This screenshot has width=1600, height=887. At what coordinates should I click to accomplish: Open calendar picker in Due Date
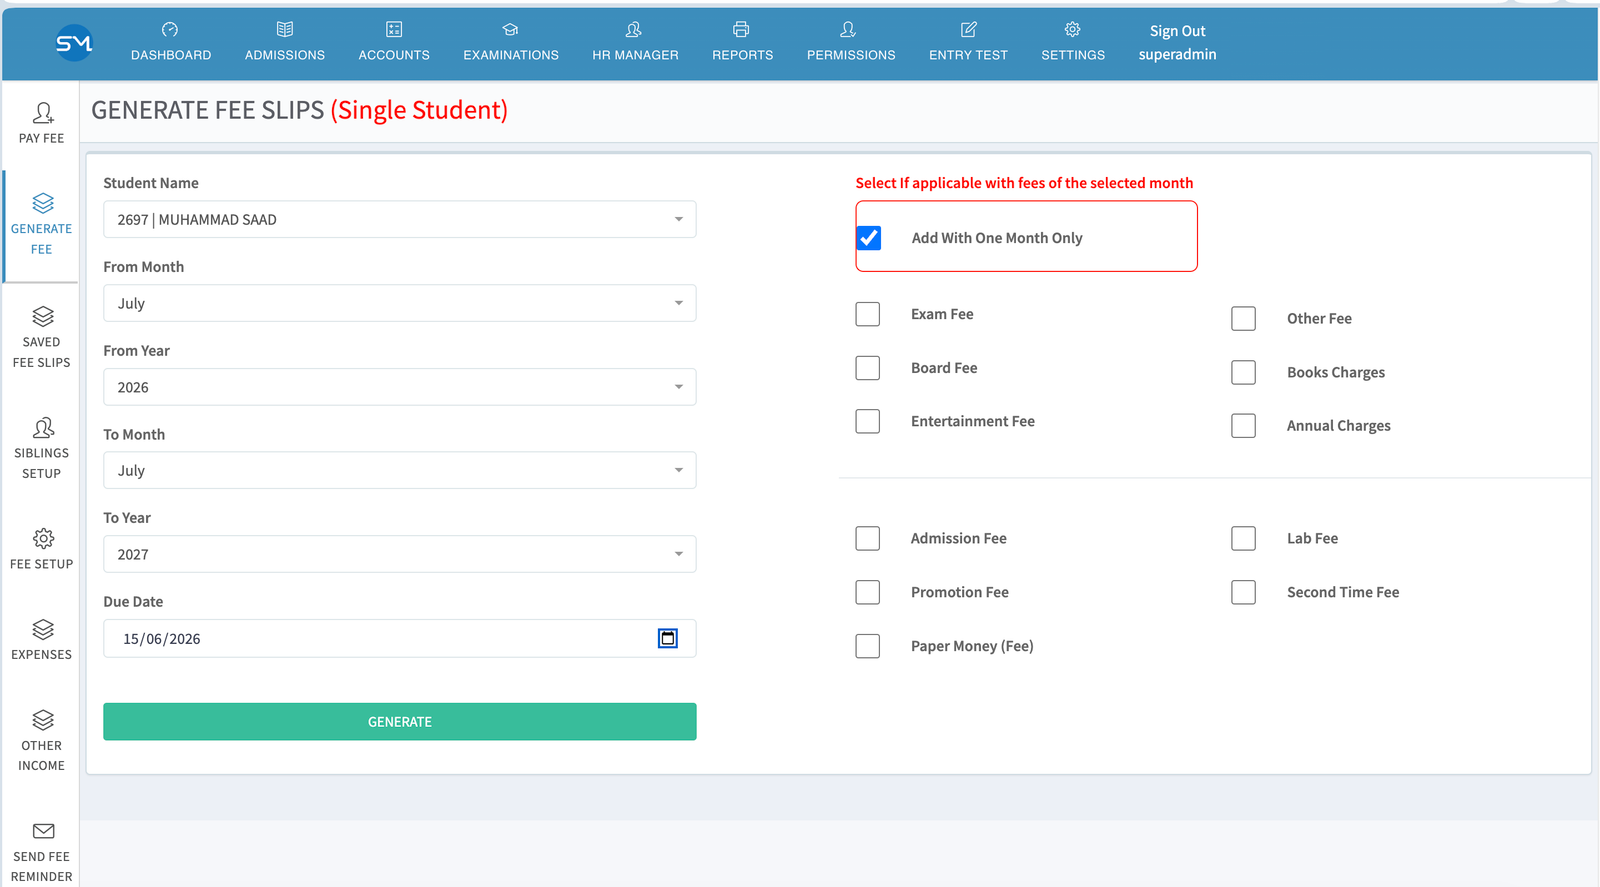click(x=668, y=638)
